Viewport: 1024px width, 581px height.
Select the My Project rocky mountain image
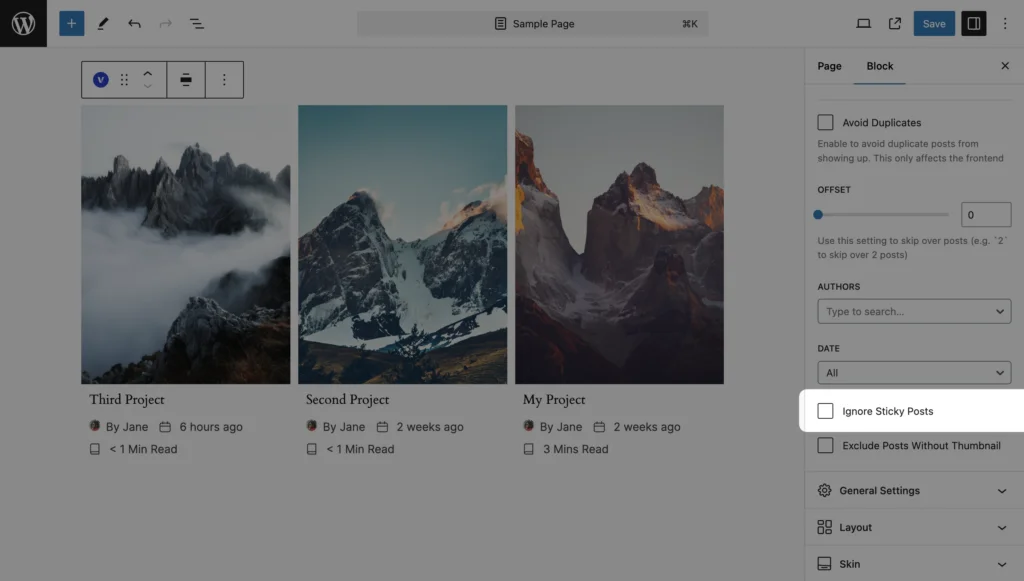point(619,244)
